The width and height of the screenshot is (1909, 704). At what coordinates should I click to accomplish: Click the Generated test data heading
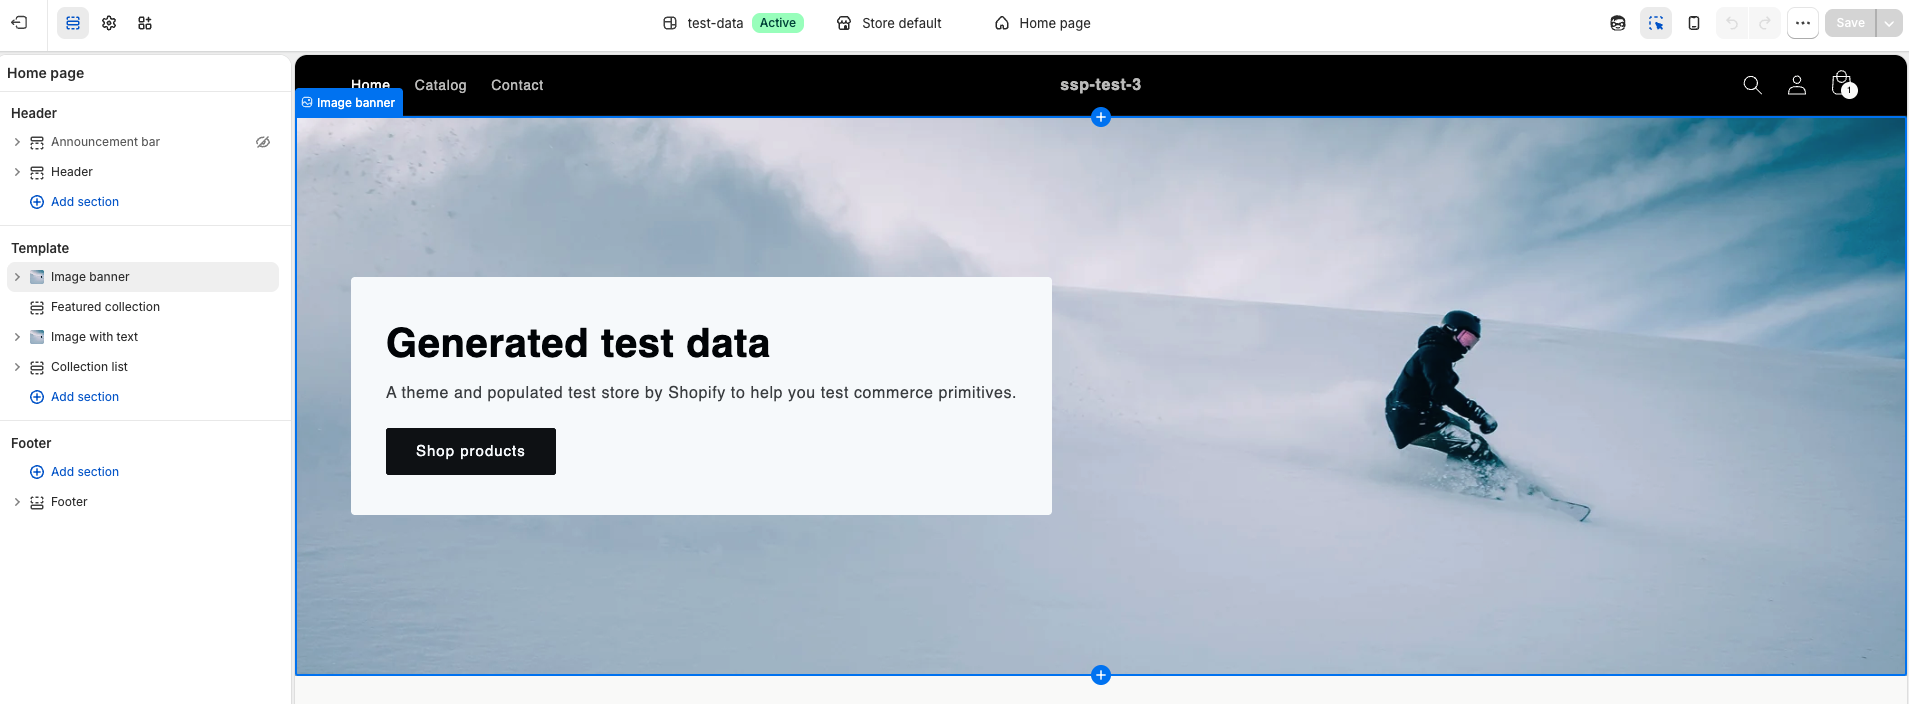578,343
